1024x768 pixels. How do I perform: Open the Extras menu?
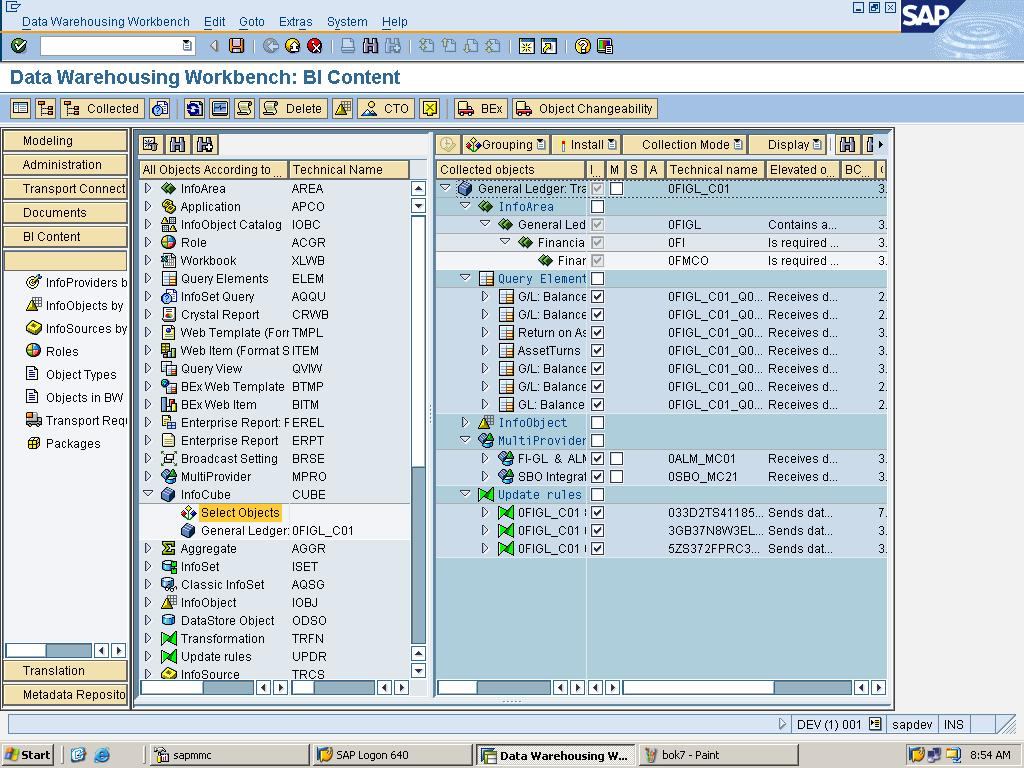(295, 22)
